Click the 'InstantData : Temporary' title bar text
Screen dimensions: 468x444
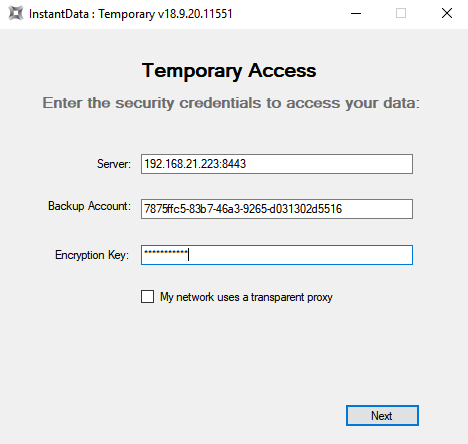(92, 14)
